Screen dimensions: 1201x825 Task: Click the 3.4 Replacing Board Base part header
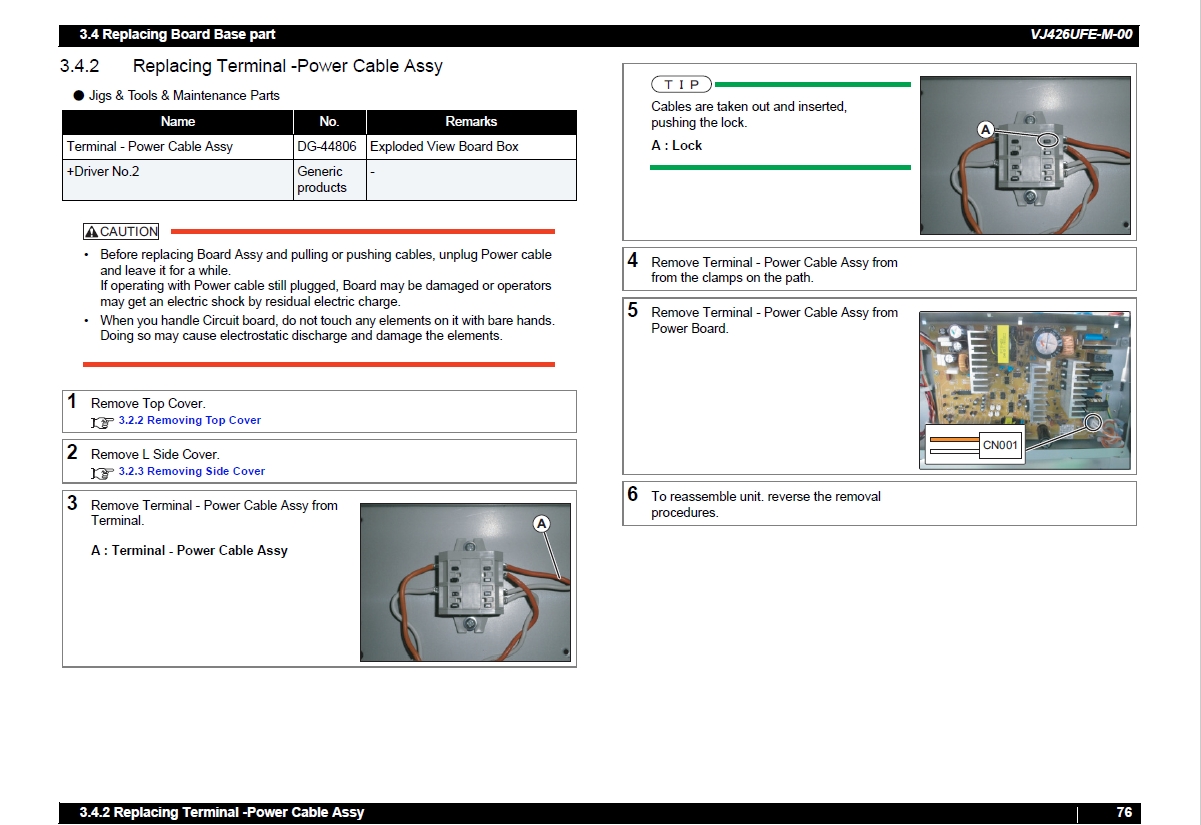pyautogui.click(x=177, y=35)
